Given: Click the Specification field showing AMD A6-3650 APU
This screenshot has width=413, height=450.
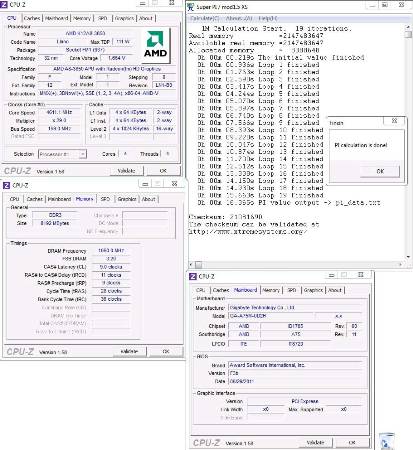Looking at the screenshot, I should (107, 69).
